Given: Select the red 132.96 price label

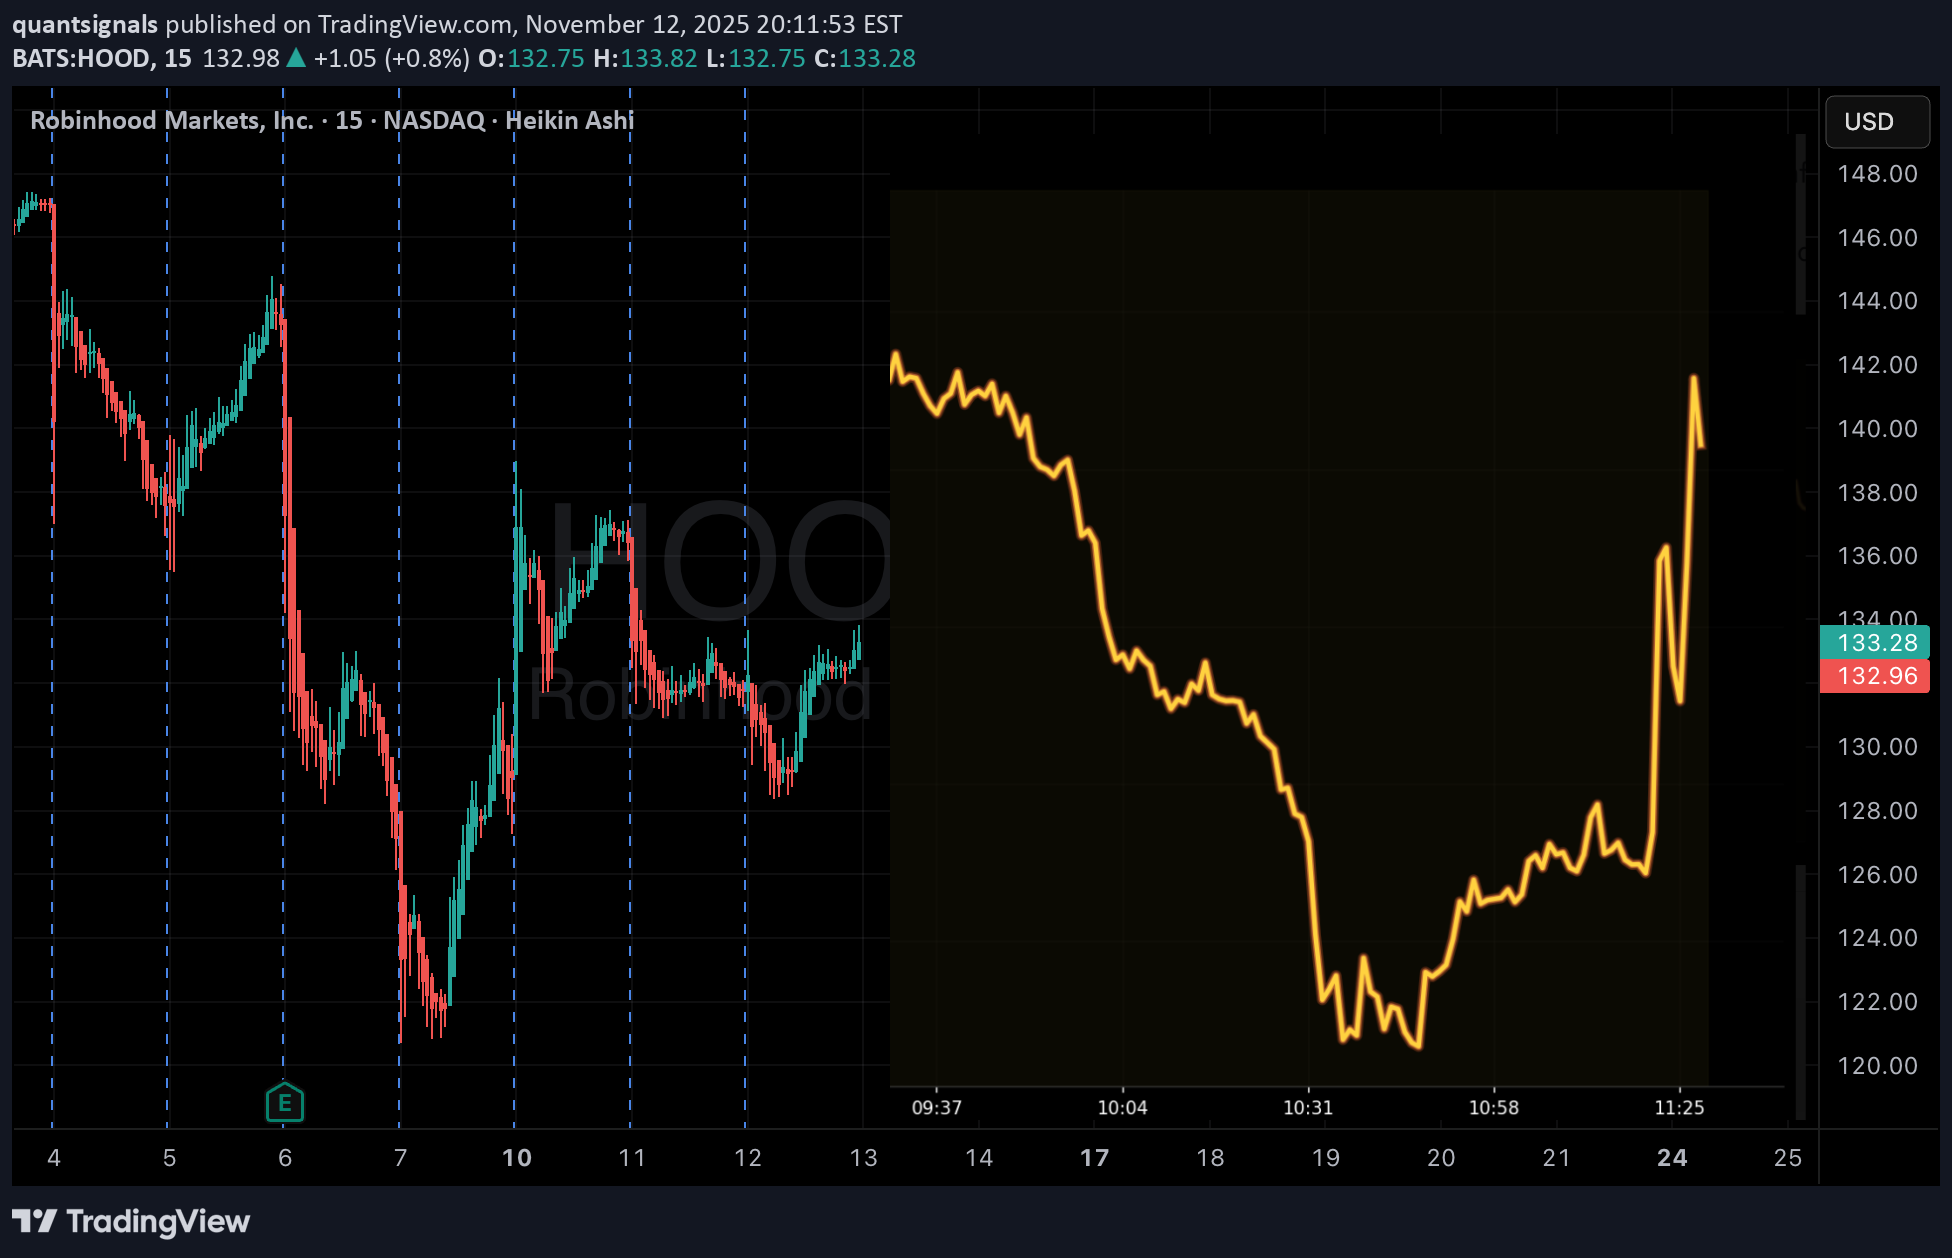Looking at the screenshot, I should 1876,676.
